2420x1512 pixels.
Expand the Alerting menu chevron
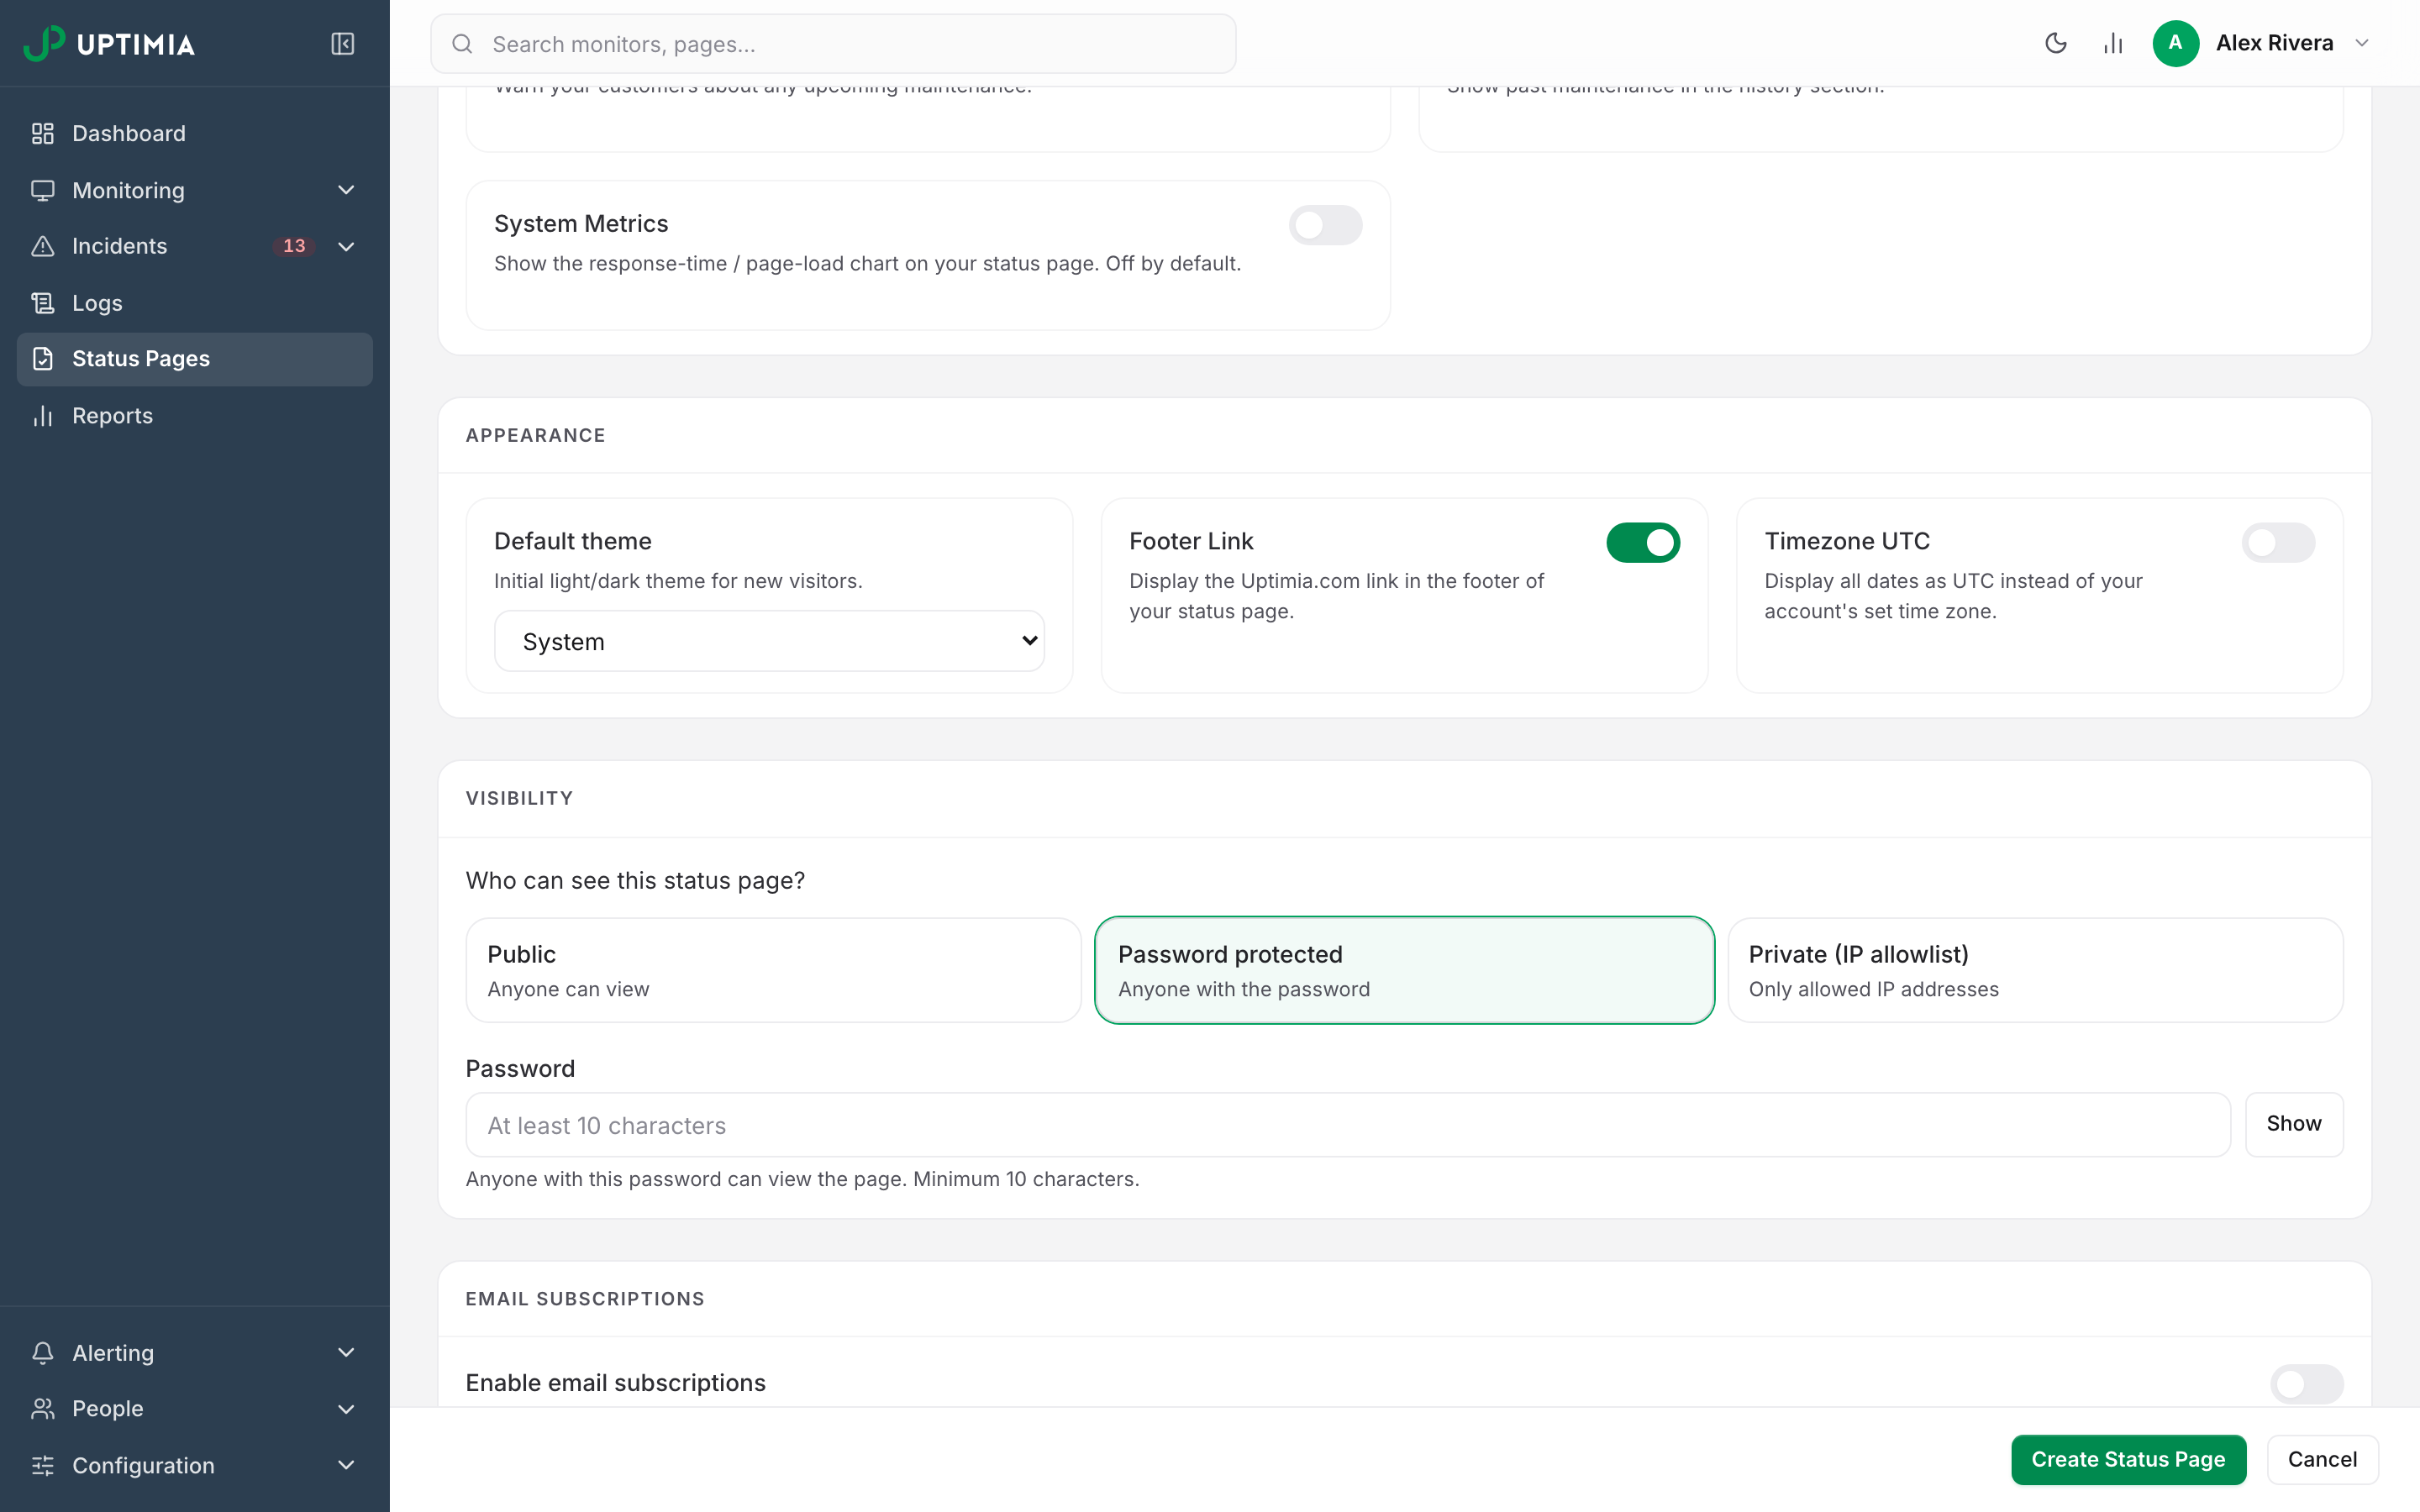point(346,1353)
